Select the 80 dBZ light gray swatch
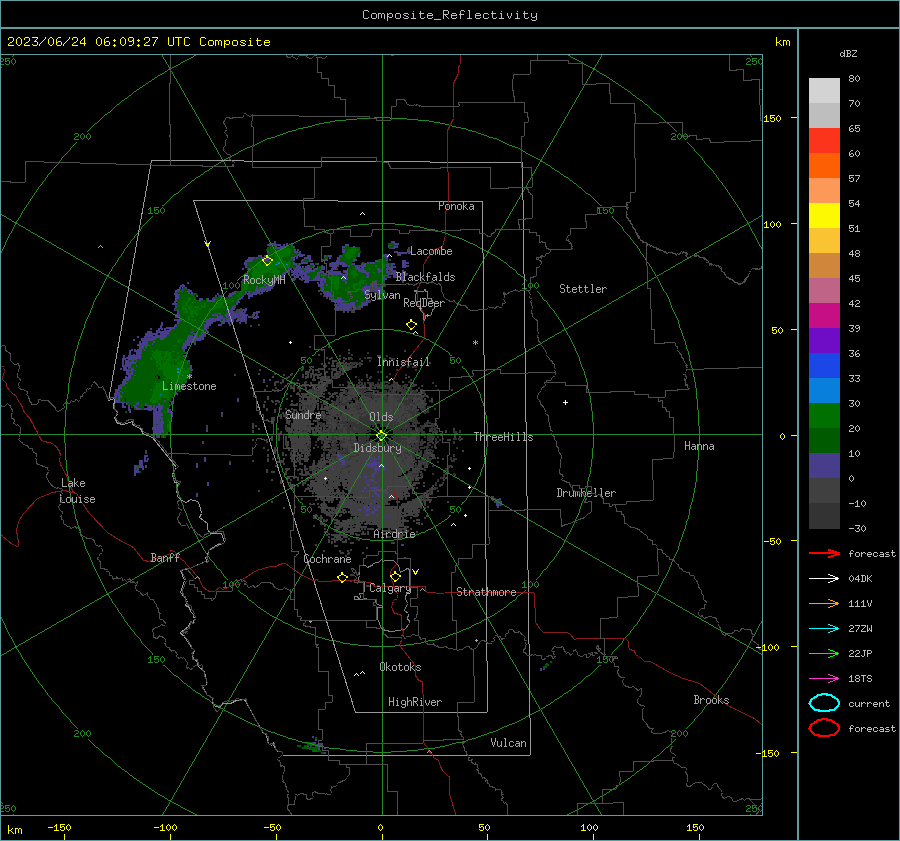The width and height of the screenshot is (900, 841). [x=824, y=91]
